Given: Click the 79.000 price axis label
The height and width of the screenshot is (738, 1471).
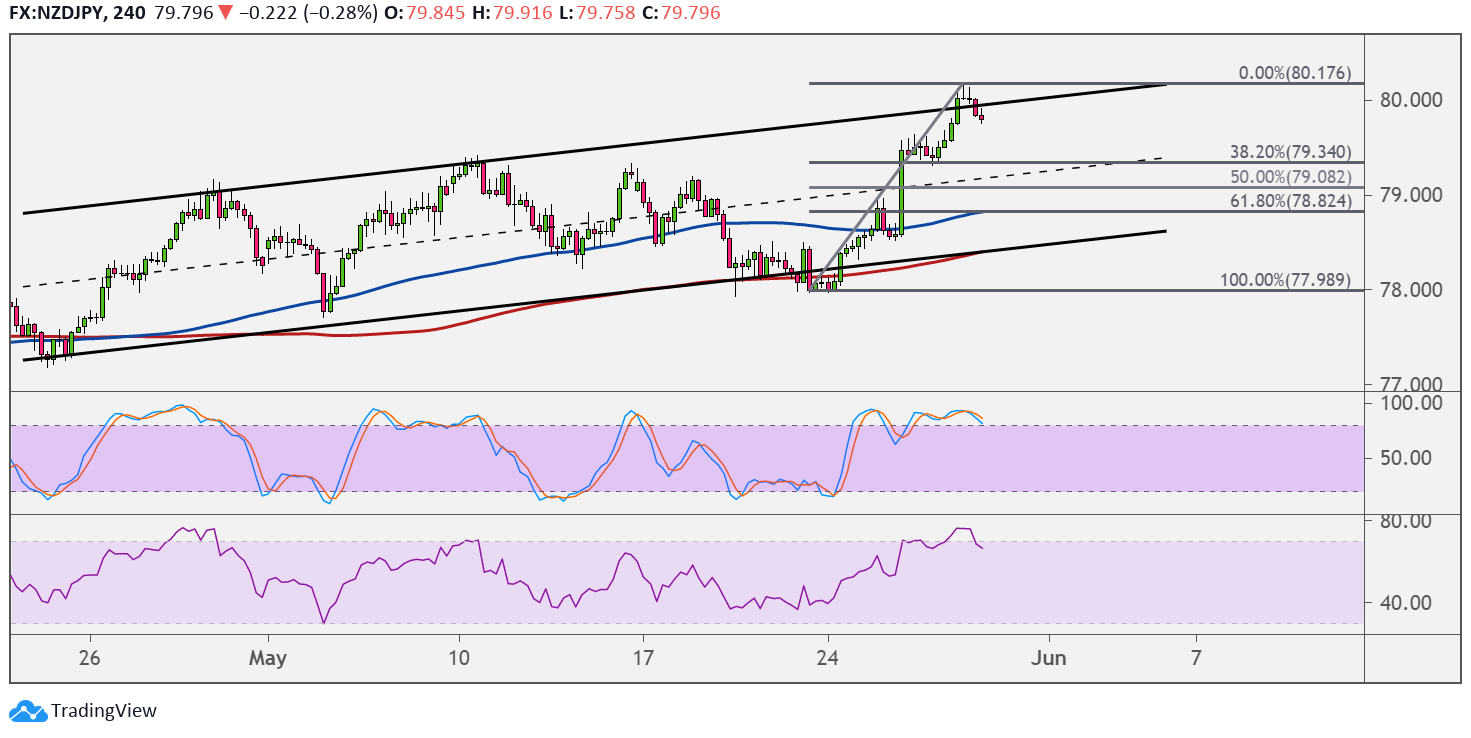Looking at the screenshot, I should [x=1410, y=194].
